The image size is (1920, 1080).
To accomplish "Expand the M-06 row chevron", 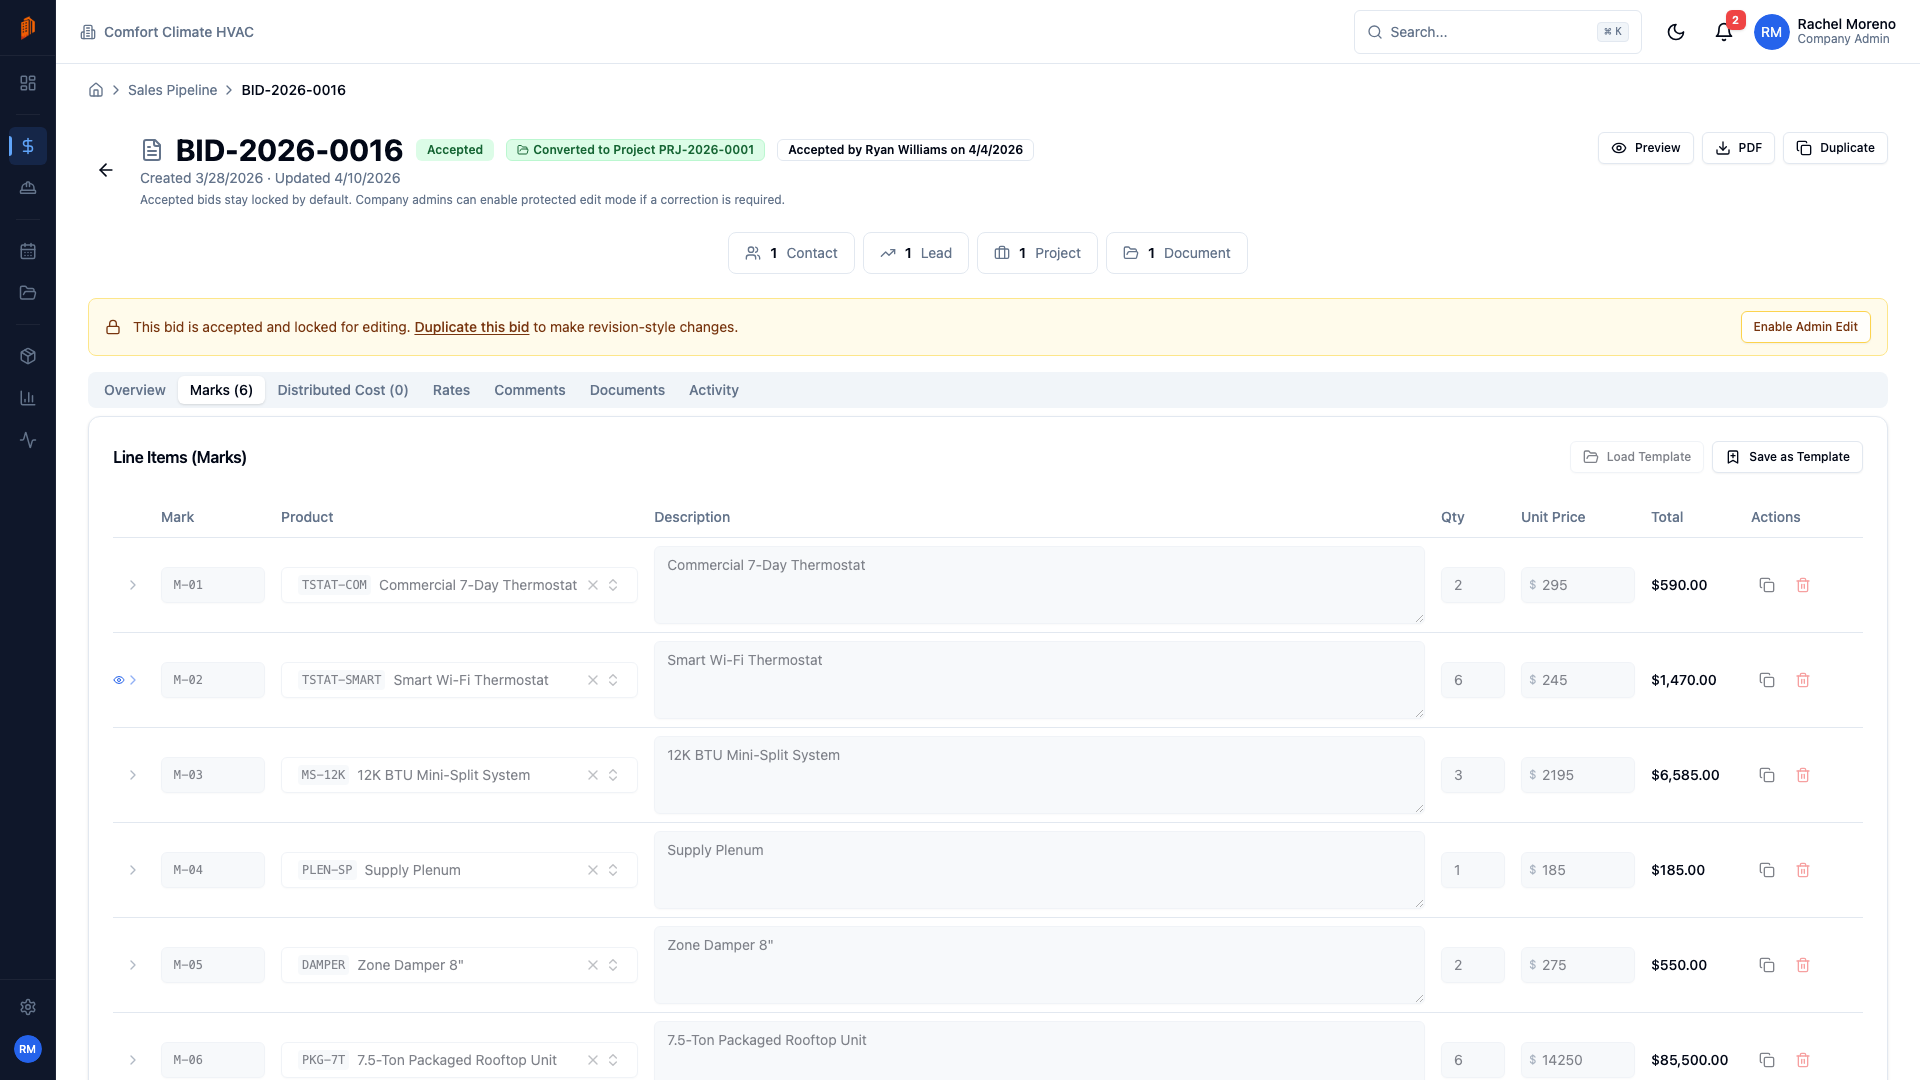I will click(133, 1060).
